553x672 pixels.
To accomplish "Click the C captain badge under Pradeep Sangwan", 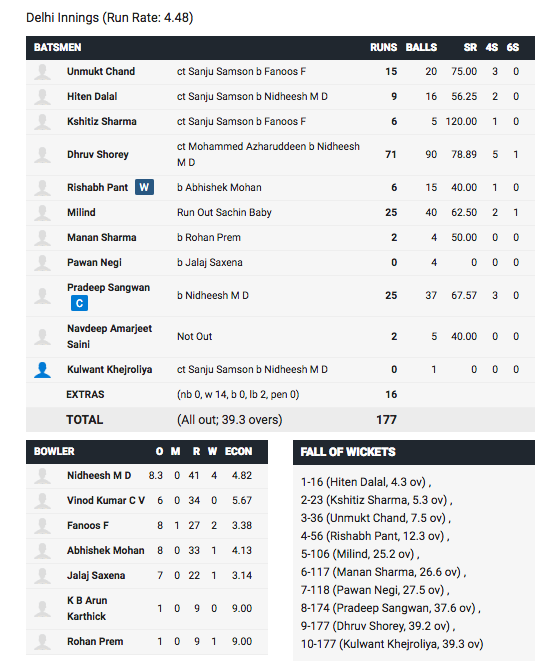I will pyautogui.click(x=79, y=303).
